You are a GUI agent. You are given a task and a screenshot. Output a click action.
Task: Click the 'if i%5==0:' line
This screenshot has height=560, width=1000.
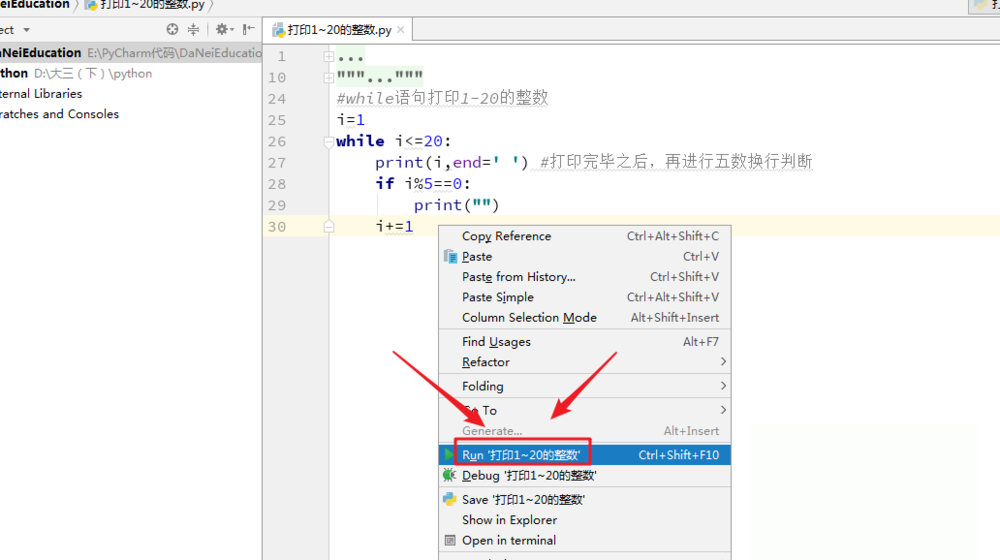tap(423, 184)
